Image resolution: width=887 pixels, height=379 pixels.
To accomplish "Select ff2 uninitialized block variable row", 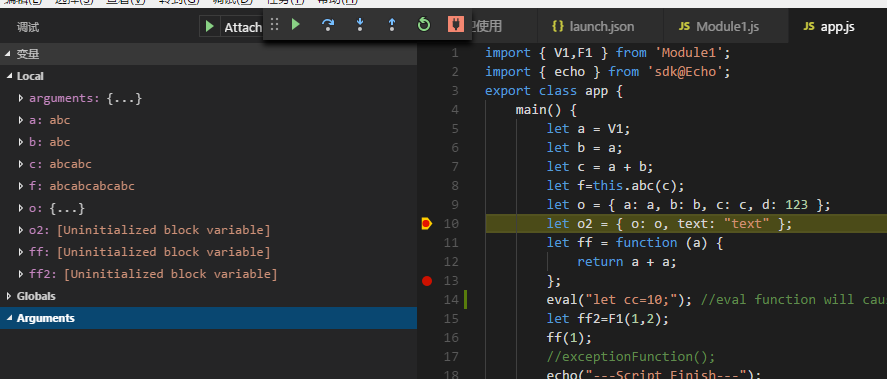I will [208, 274].
